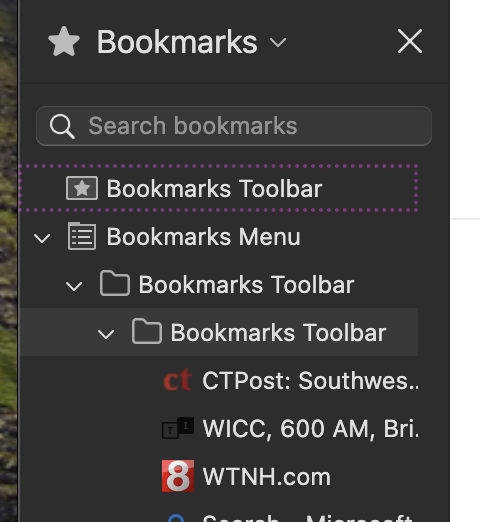Click the starred Bookmarks Toolbar root icon

pyautogui.click(x=82, y=188)
